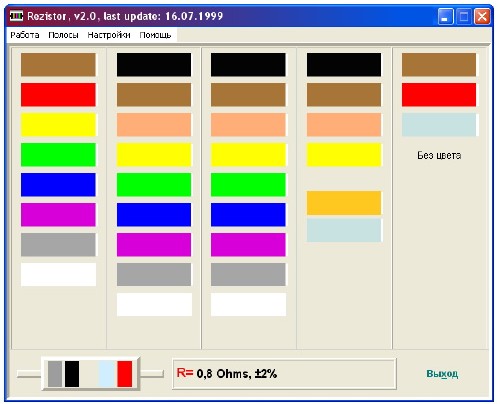500x404 pixels.
Task: Pick silver swatch in multiplier column
Action: tap(344, 230)
